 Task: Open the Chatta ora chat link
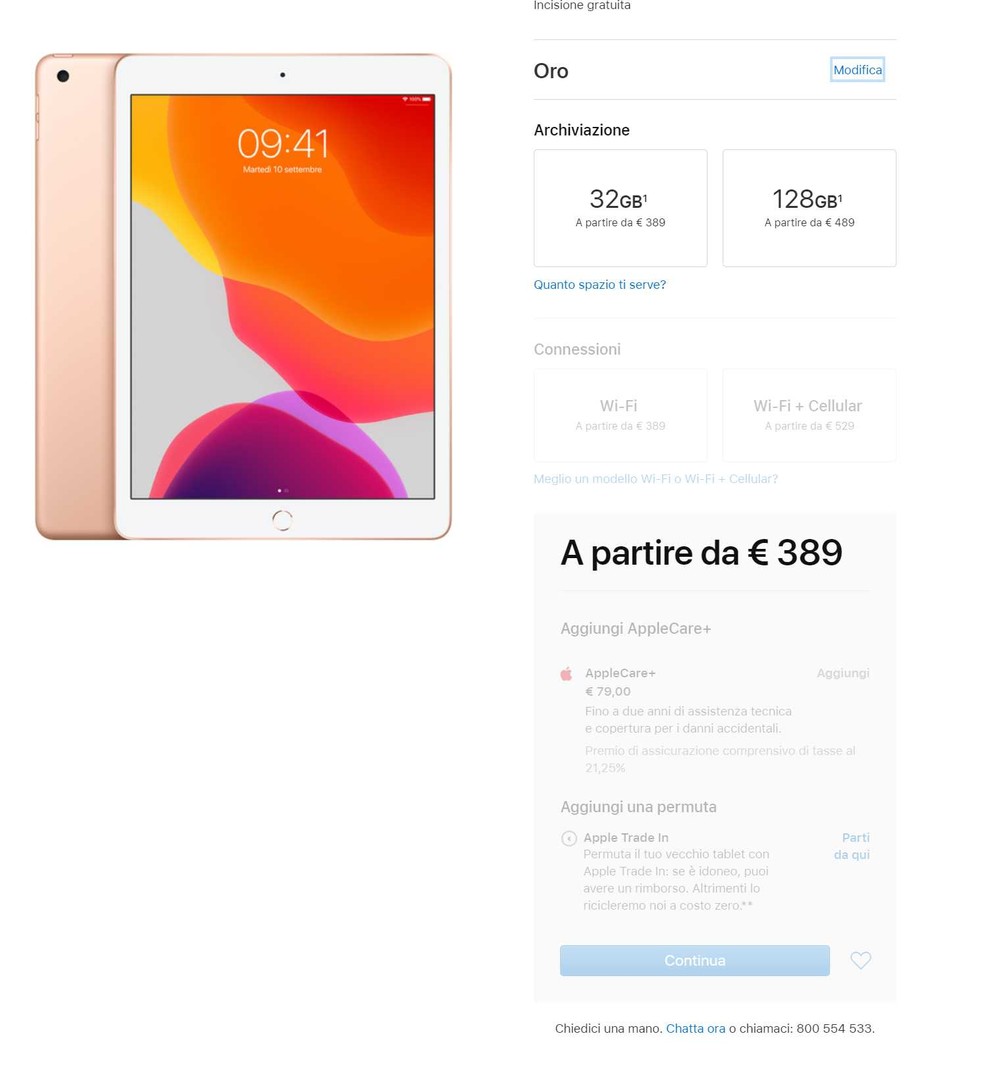(x=695, y=1028)
